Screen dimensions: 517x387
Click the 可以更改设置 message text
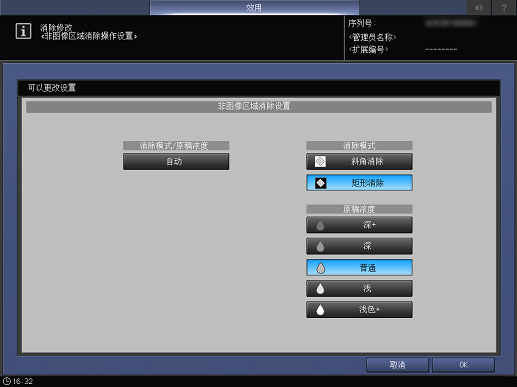coord(52,88)
